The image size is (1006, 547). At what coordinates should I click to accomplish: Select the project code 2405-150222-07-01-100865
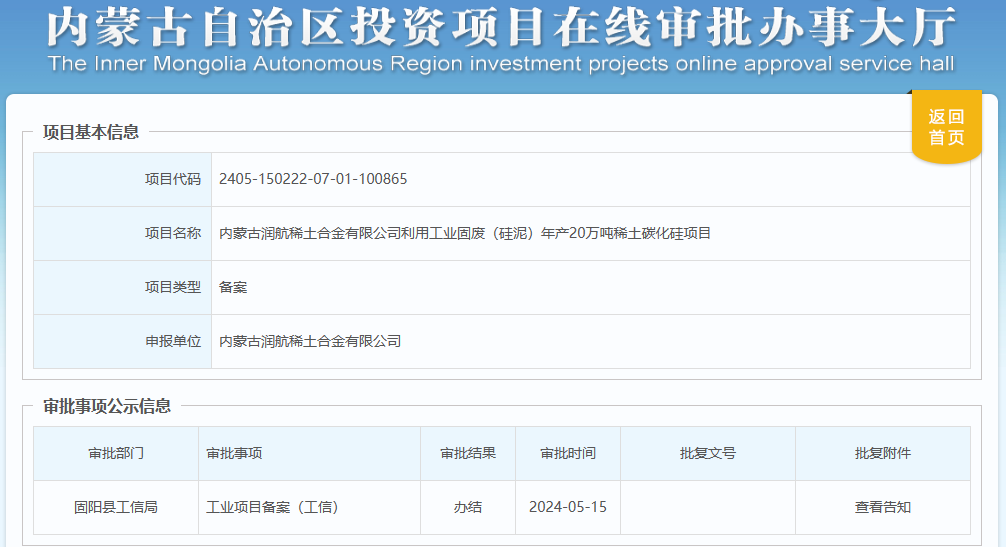click(313, 179)
